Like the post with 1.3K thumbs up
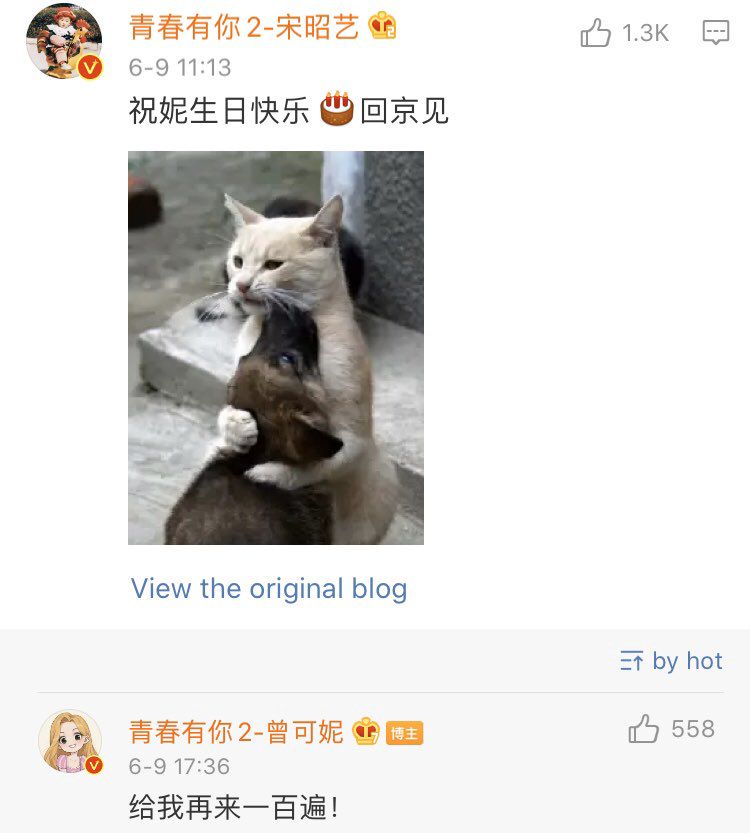Screen dimensions: 750x833 click(x=595, y=32)
